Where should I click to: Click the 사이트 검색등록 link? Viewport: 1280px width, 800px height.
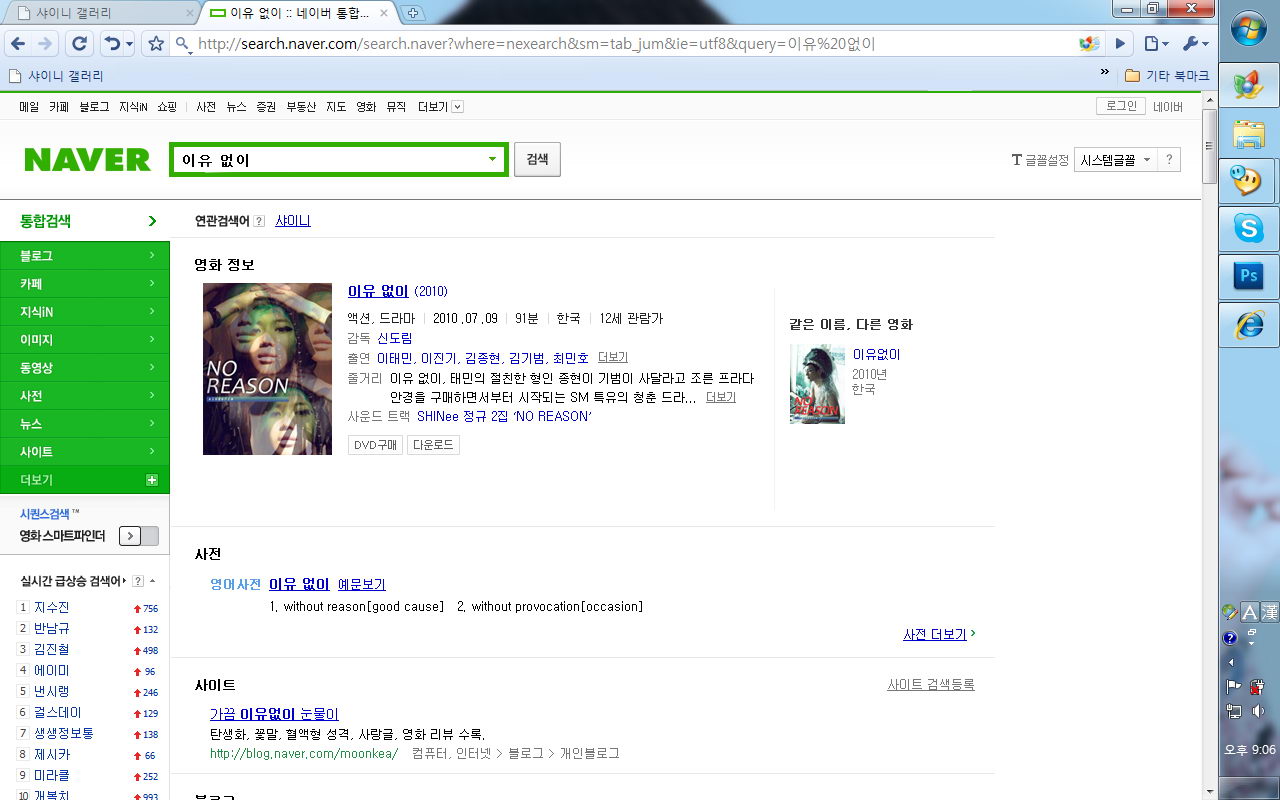[931, 685]
